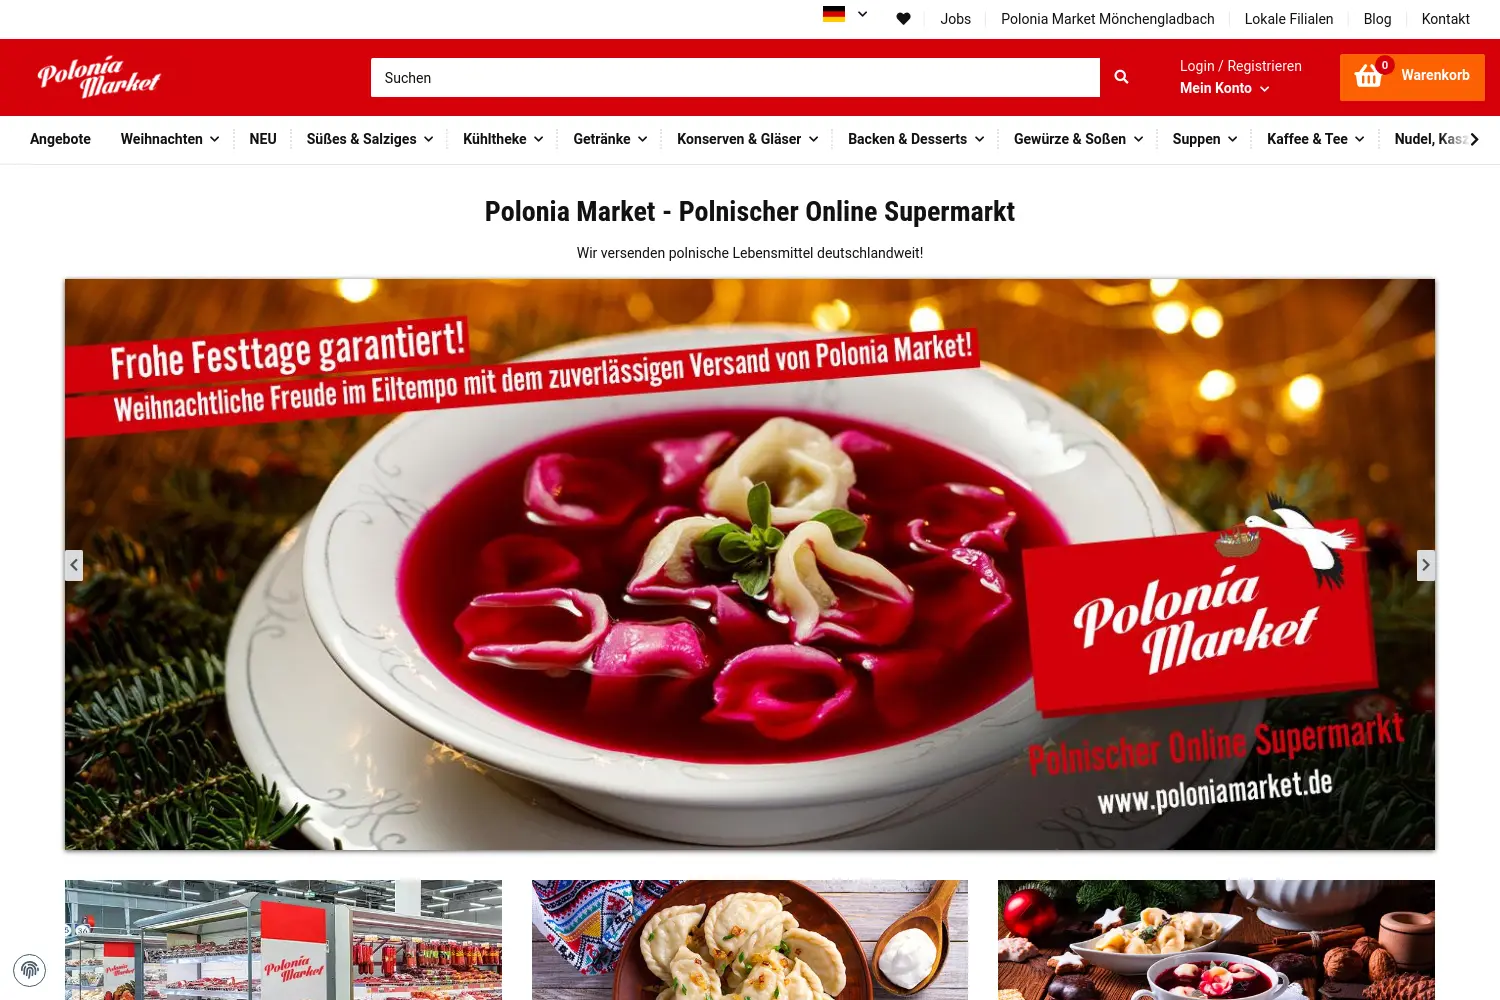Expand the Getränke category menu
This screenshot has width=1500, height=1000.
pos(610,139)
